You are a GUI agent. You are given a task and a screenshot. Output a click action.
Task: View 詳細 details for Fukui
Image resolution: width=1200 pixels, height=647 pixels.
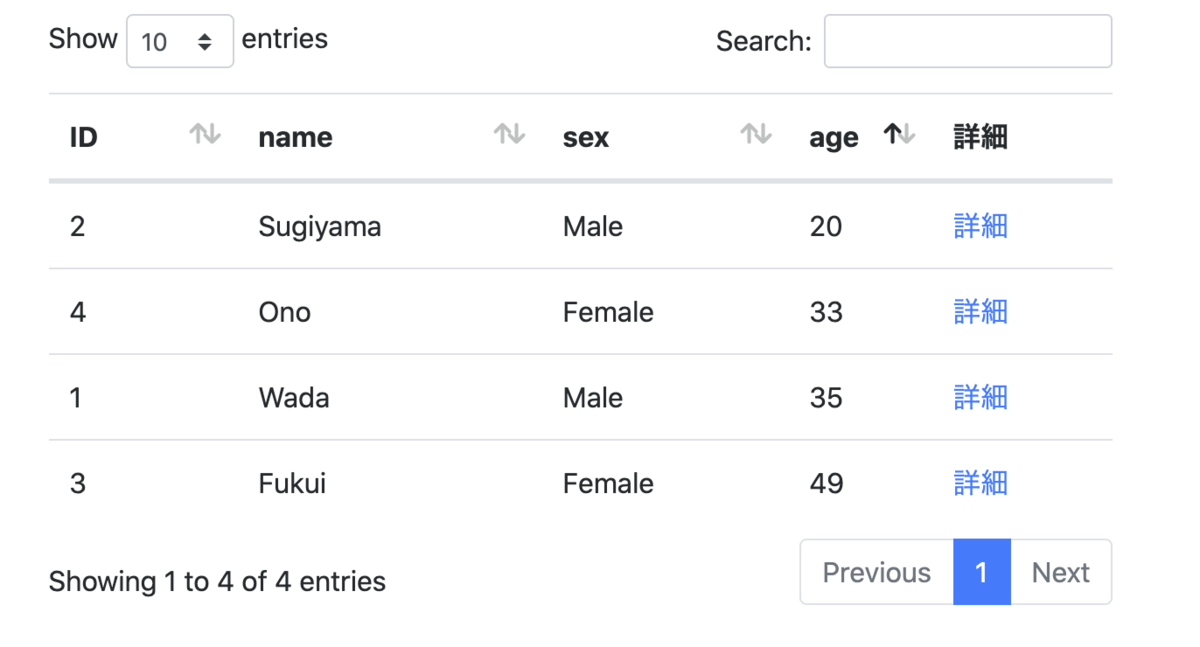(x=980, y=484)
